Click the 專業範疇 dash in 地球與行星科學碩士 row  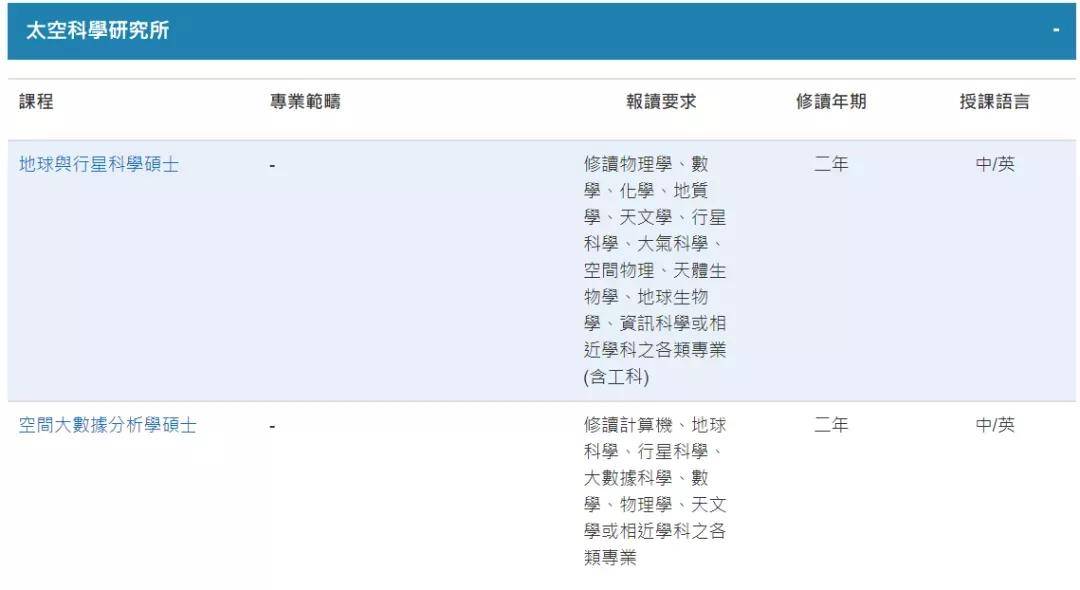pyautogui.click(x=272, y=165)
